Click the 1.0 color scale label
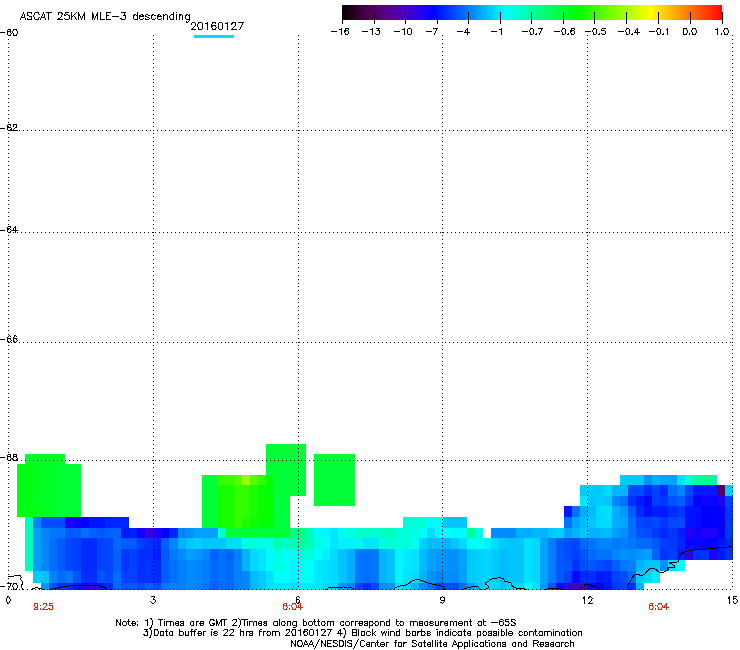740x650 pixels. (722, 32)
